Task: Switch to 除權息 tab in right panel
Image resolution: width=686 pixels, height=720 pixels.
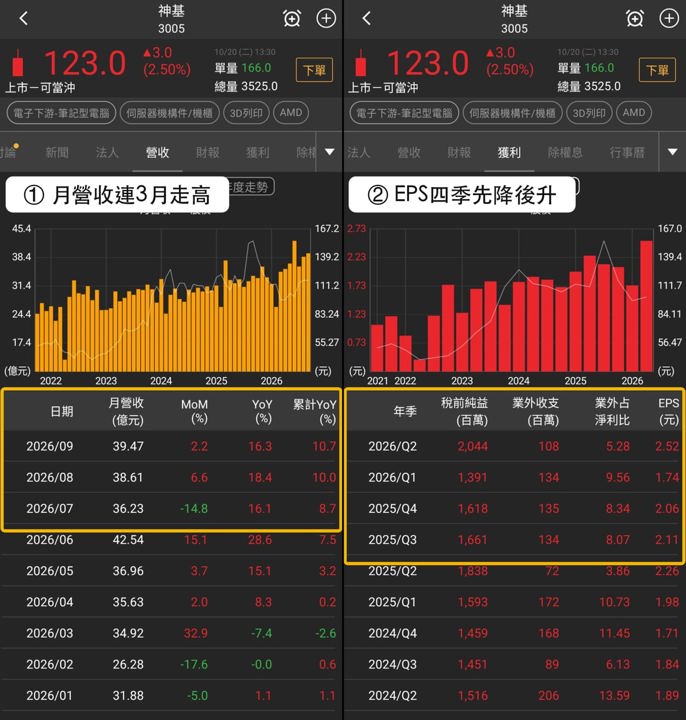Action: point(565,152)
